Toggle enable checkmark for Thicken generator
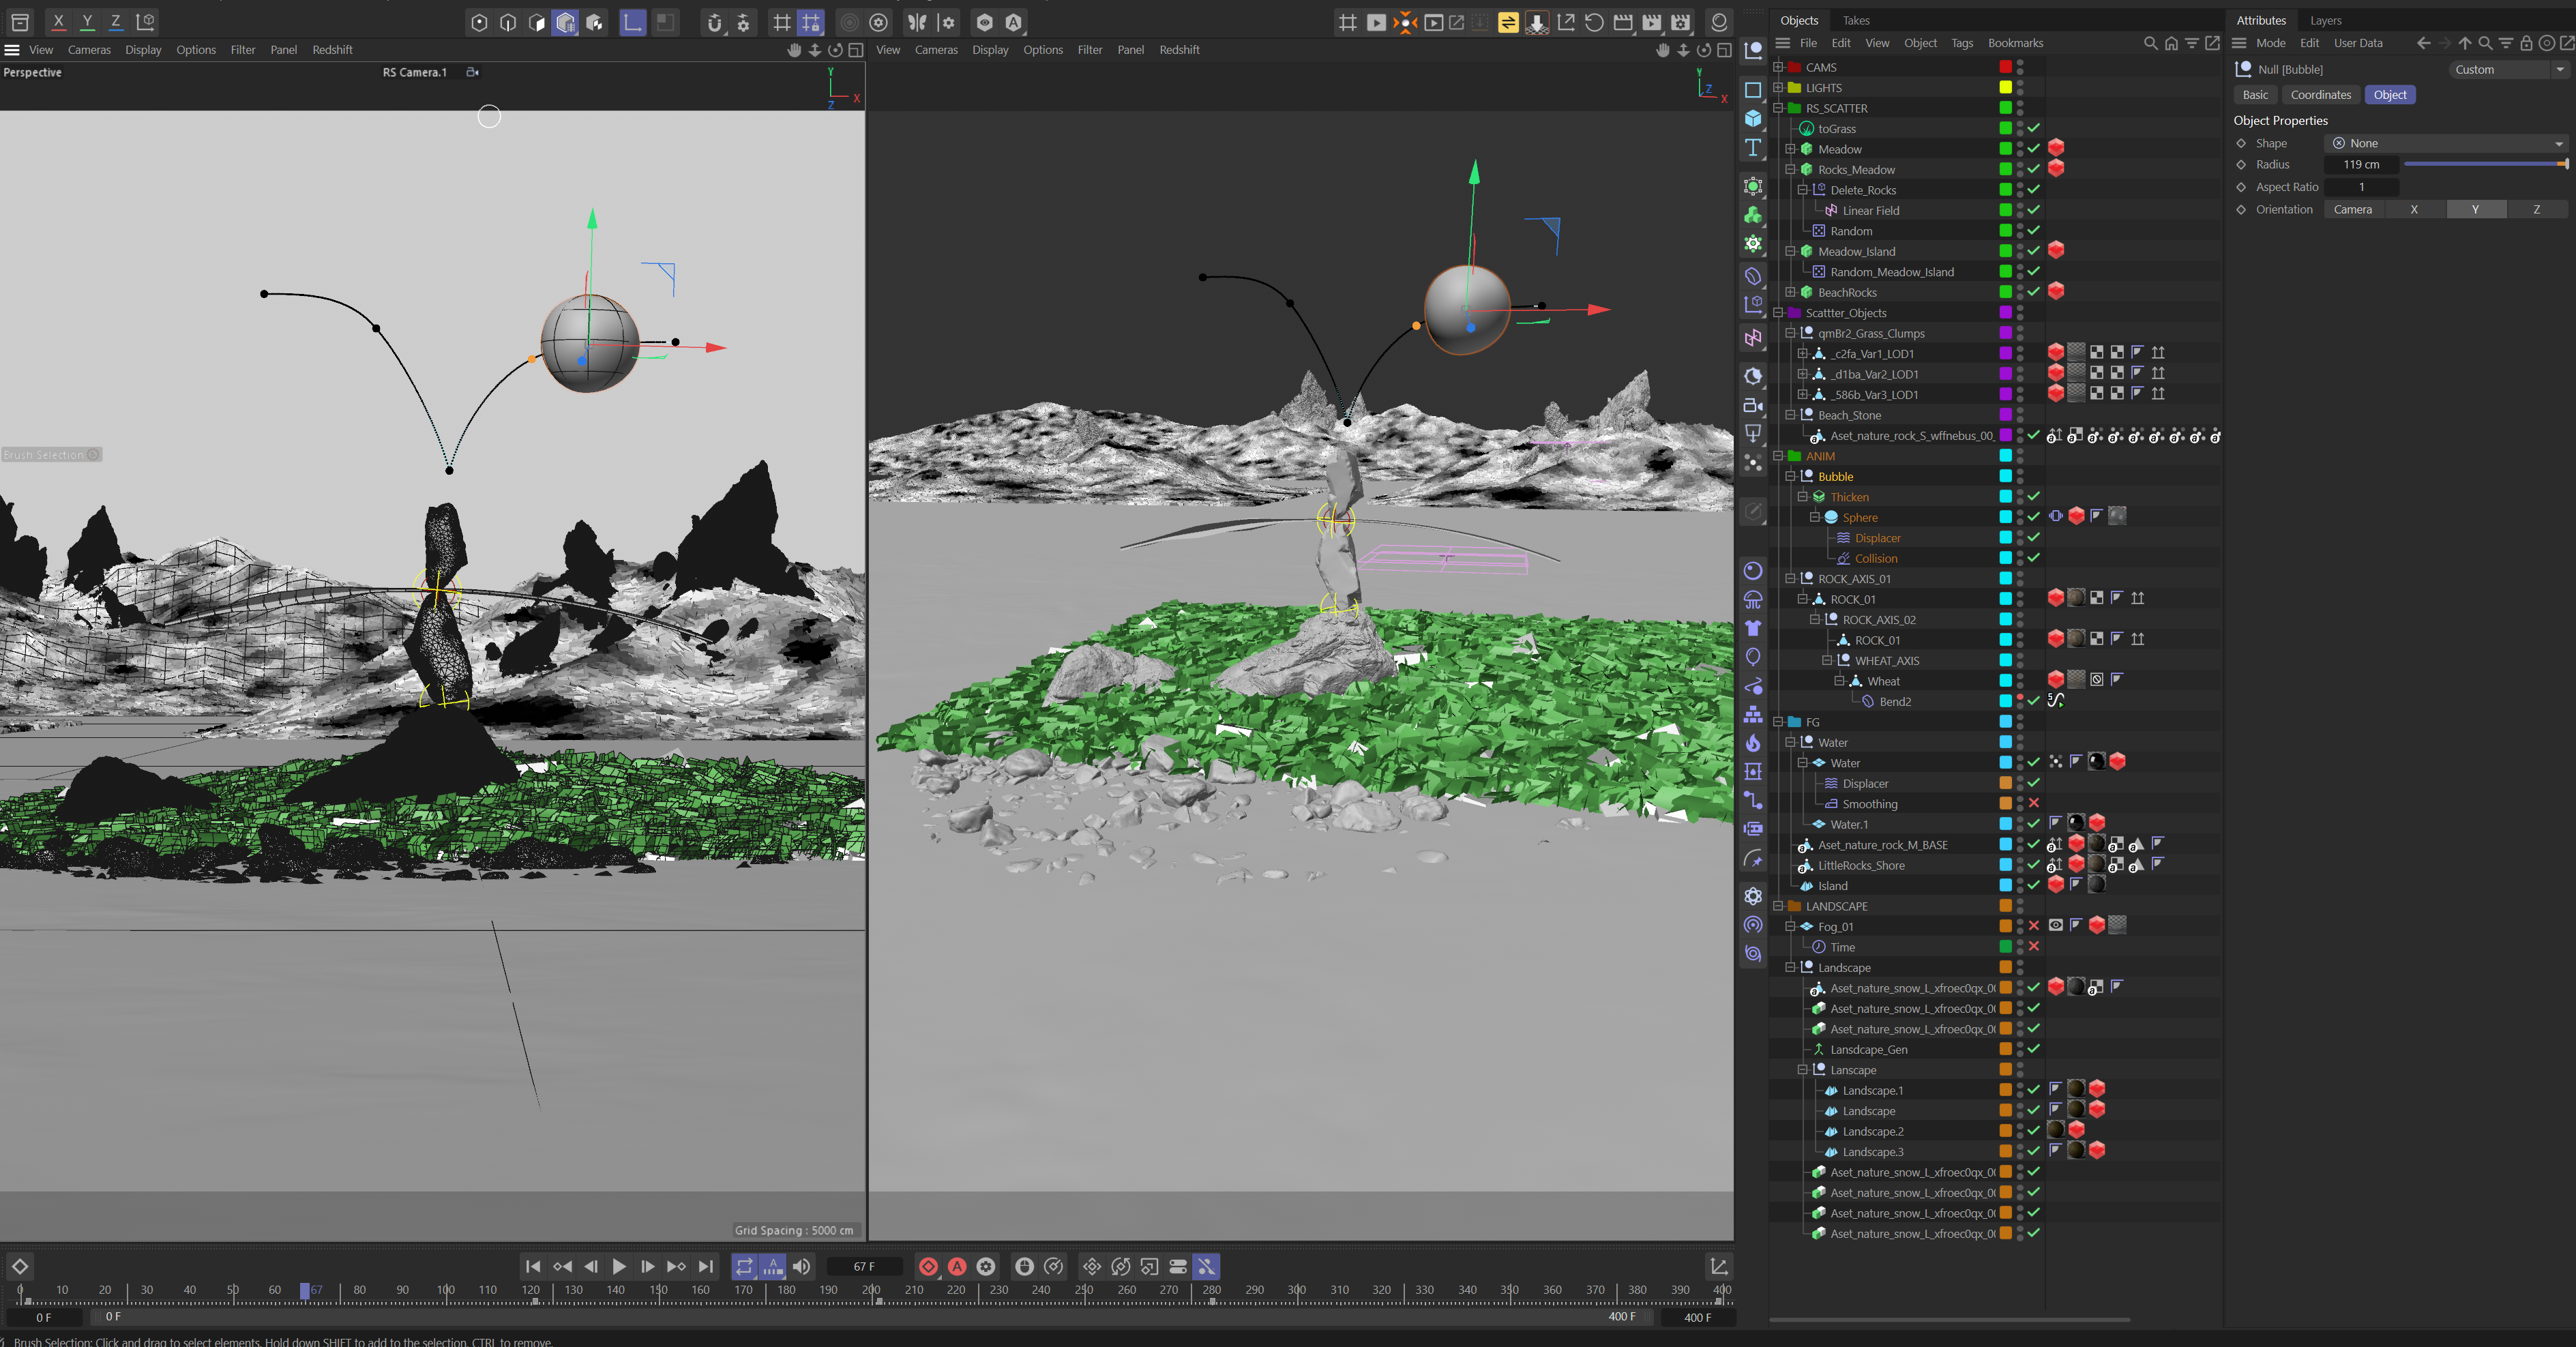 pos(2034,496)
